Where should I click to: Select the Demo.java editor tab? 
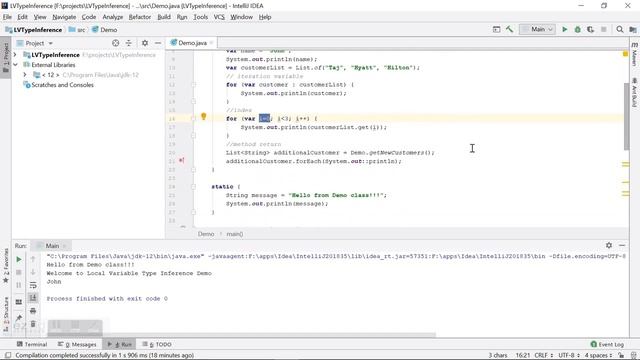(x=191, y=43)
